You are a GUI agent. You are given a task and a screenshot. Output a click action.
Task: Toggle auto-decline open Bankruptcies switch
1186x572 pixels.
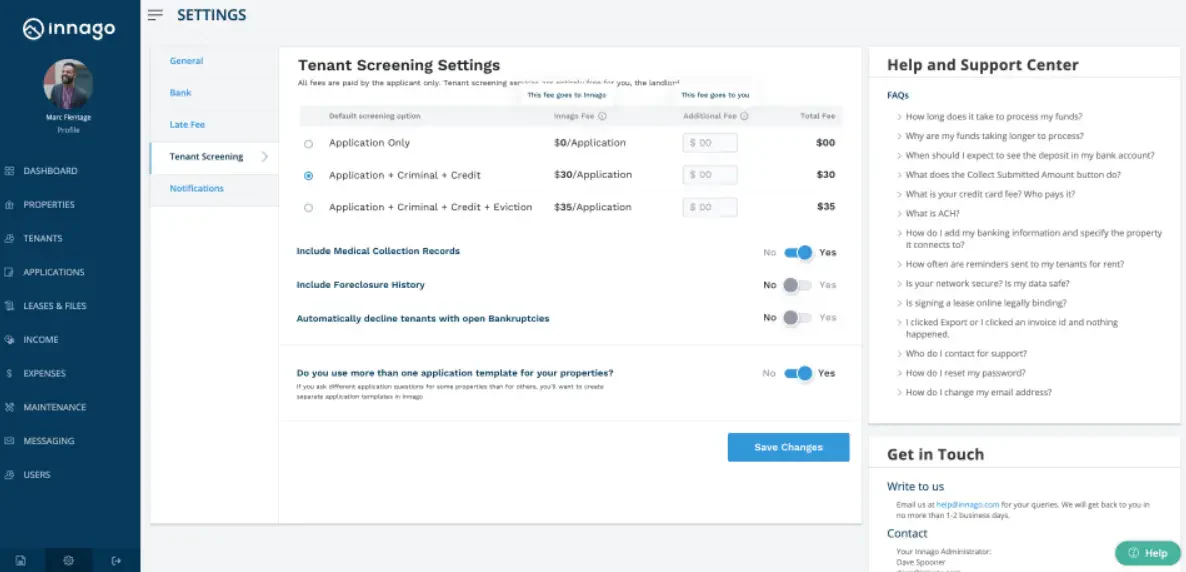(797, 318)
